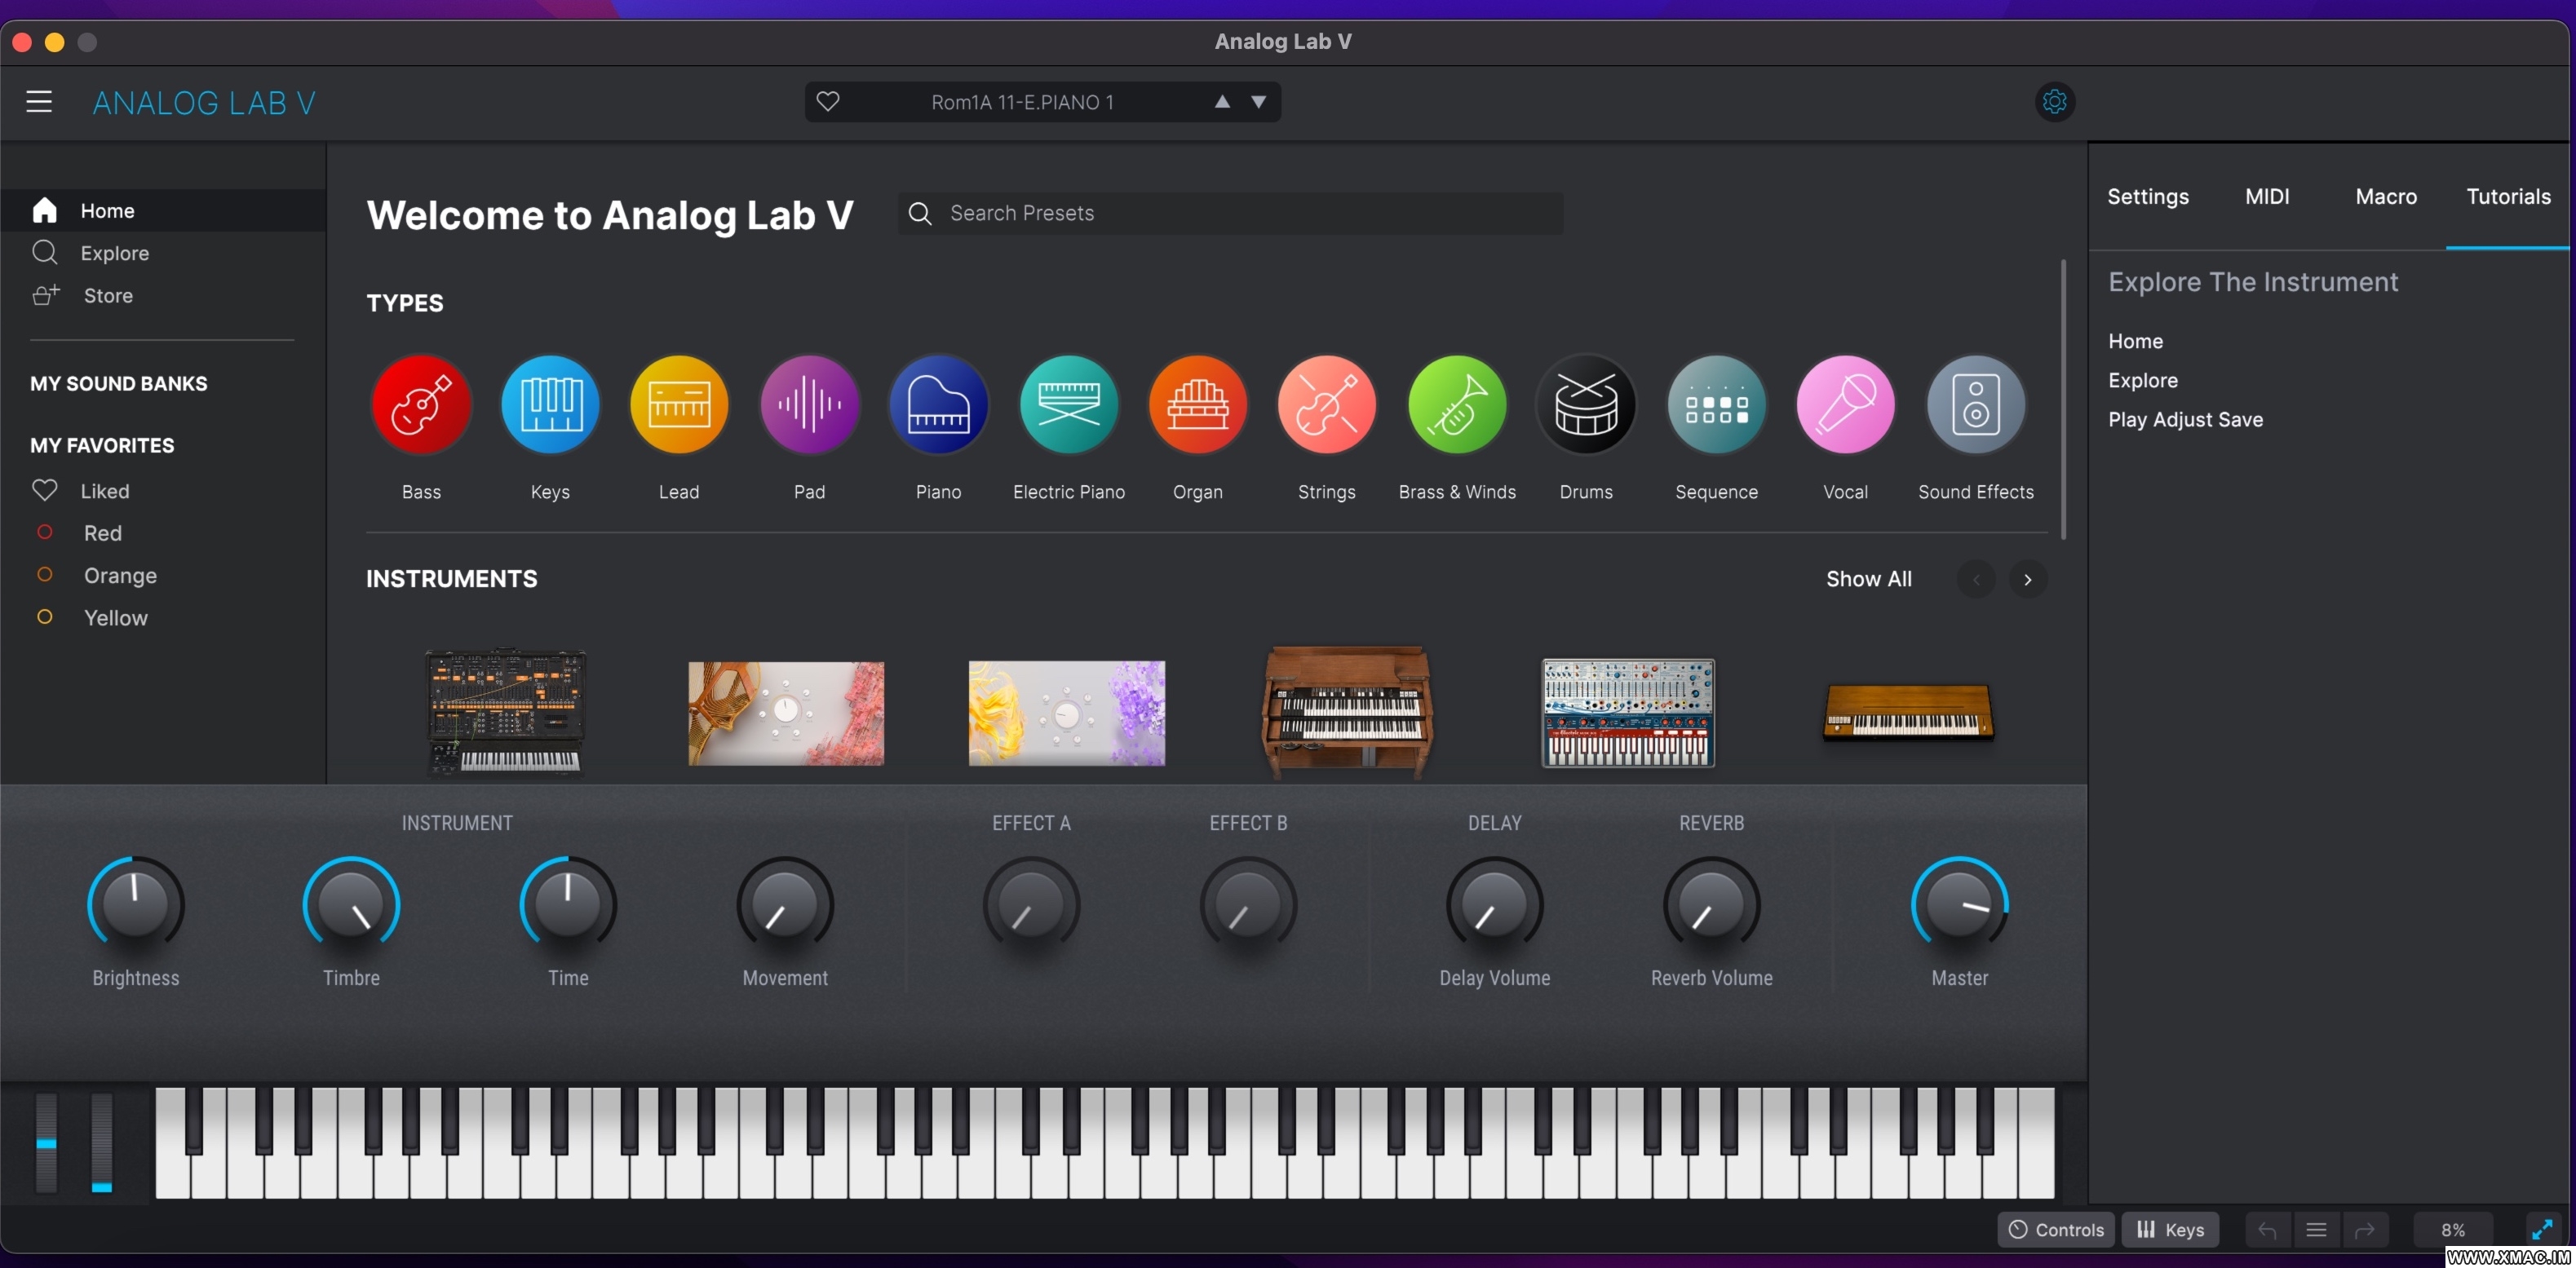This screenshot has height=1268, width=2576.
Task: Open the Play Adjust Save tutorial
Action: 2185,419
